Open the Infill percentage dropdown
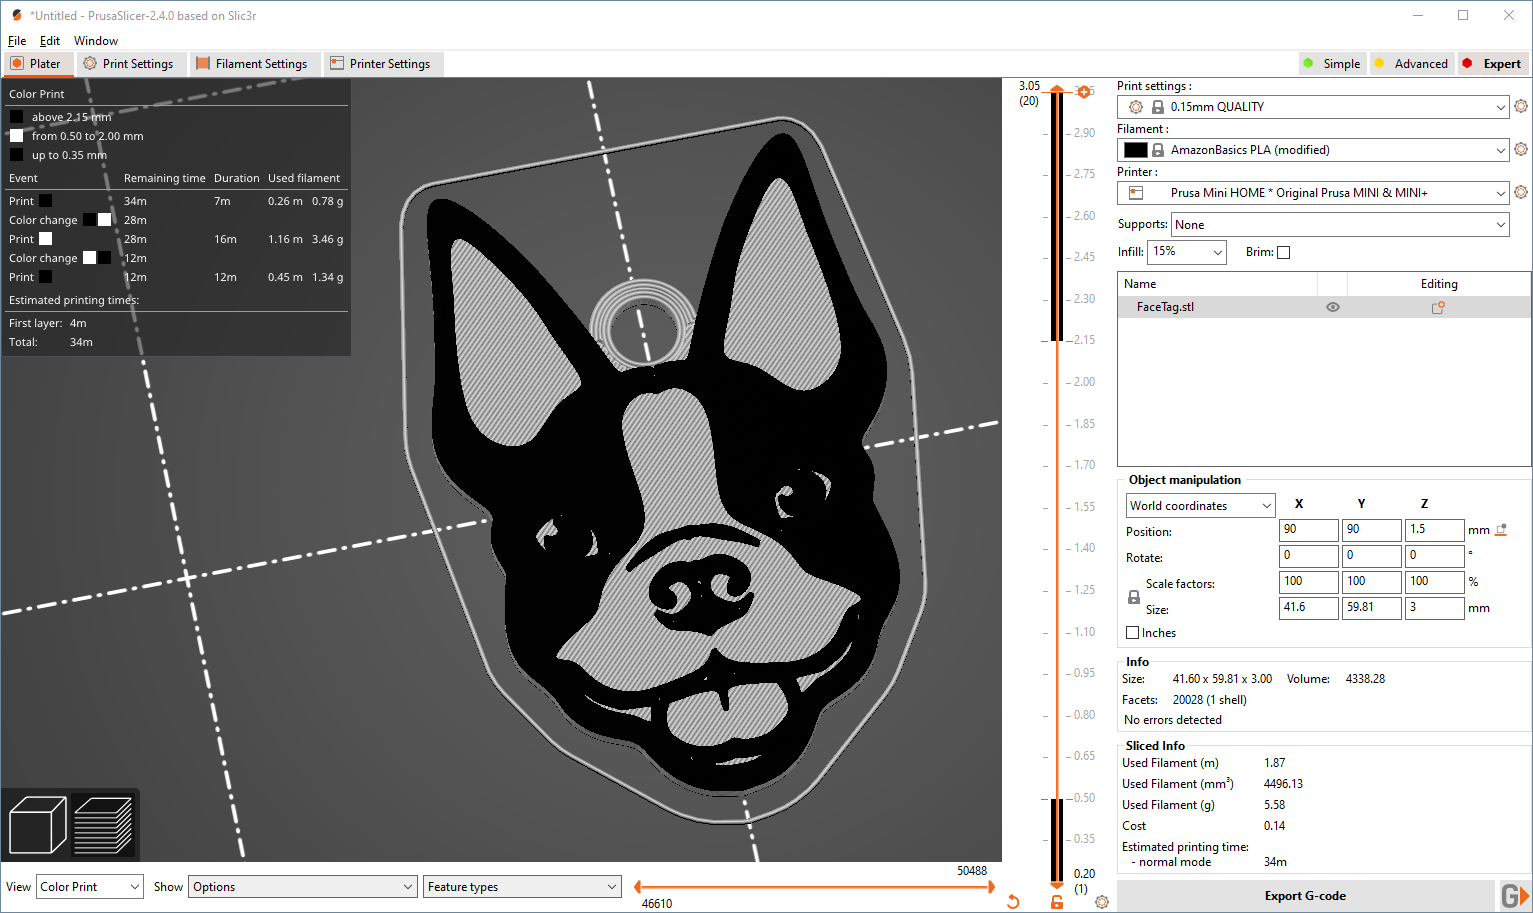The width and height of the screenshot is (1533, 913). (x=1187, y=252)
